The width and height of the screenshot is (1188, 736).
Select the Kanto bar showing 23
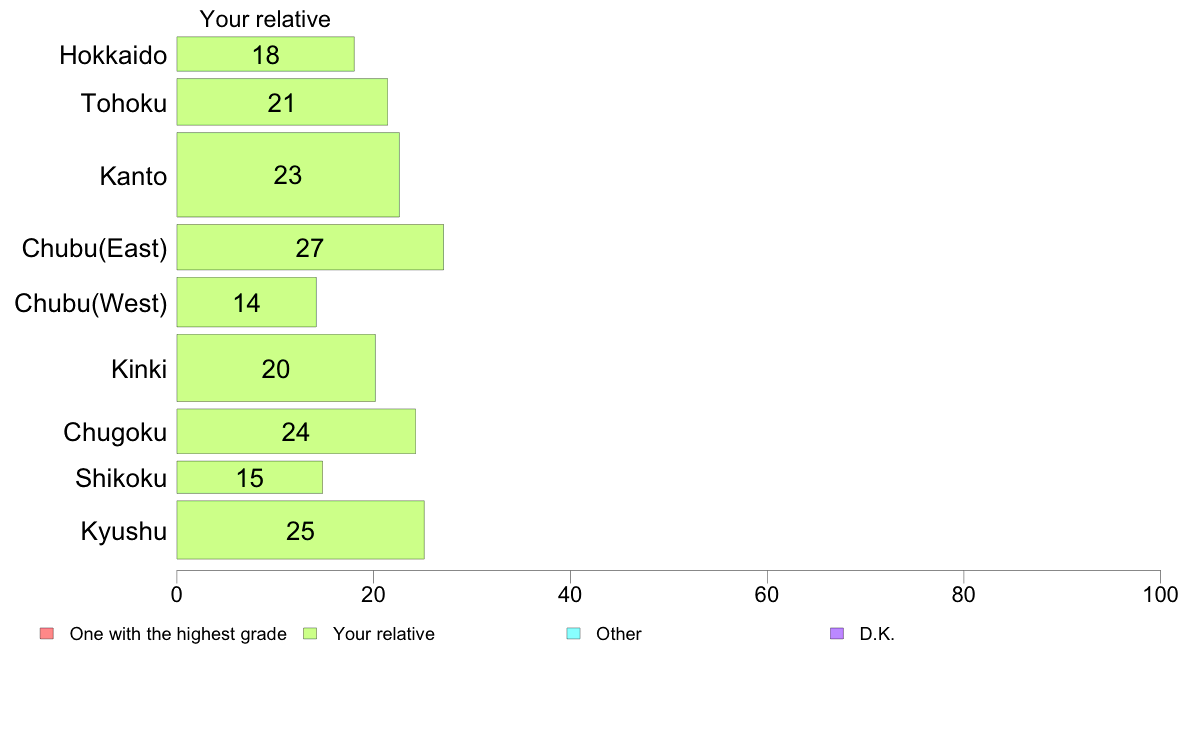288,174
